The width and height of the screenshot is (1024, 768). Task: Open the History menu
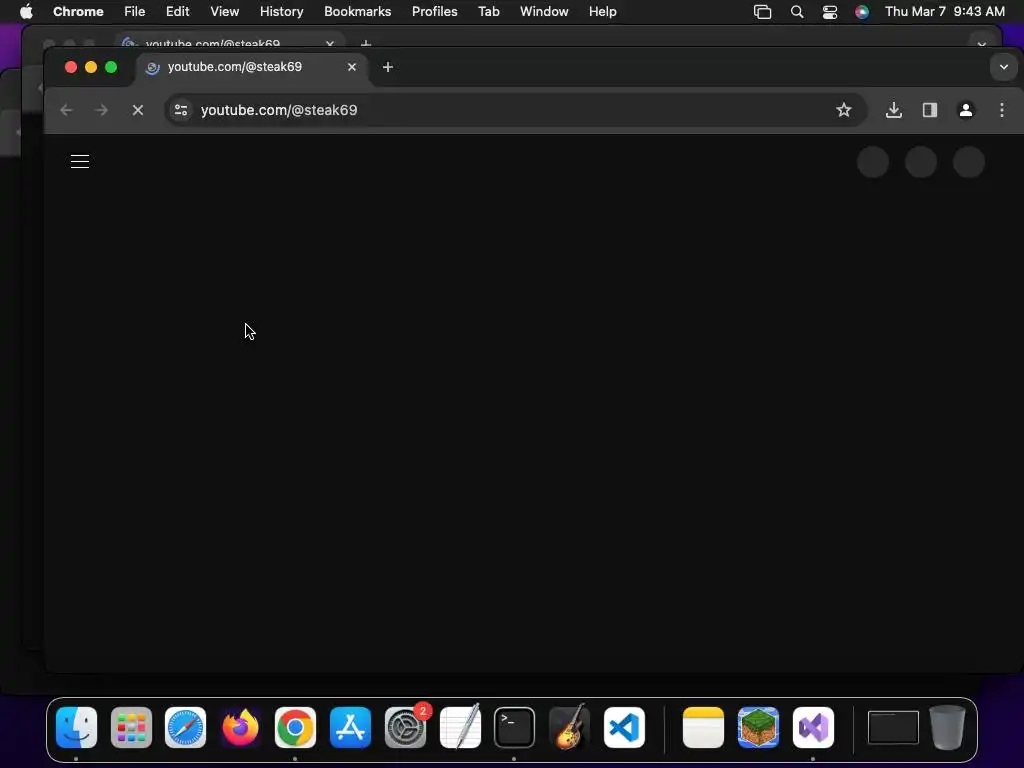[281, 12]
